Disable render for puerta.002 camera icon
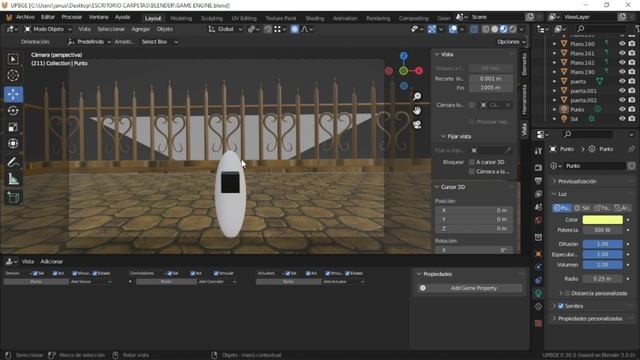This screenshot has height=360, width=640. click(x=632, y=100)
